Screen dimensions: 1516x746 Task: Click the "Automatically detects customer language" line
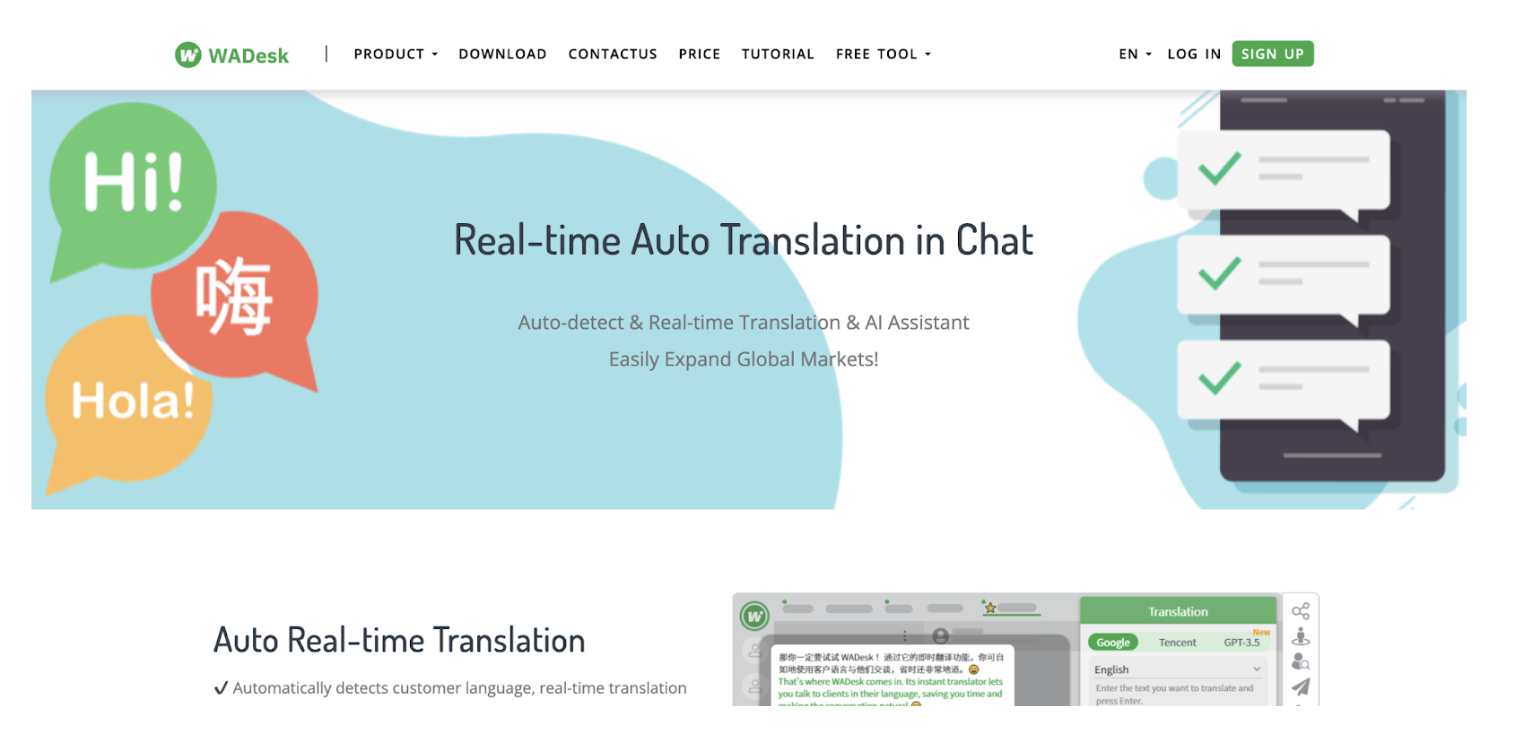[x=450, y=688]
